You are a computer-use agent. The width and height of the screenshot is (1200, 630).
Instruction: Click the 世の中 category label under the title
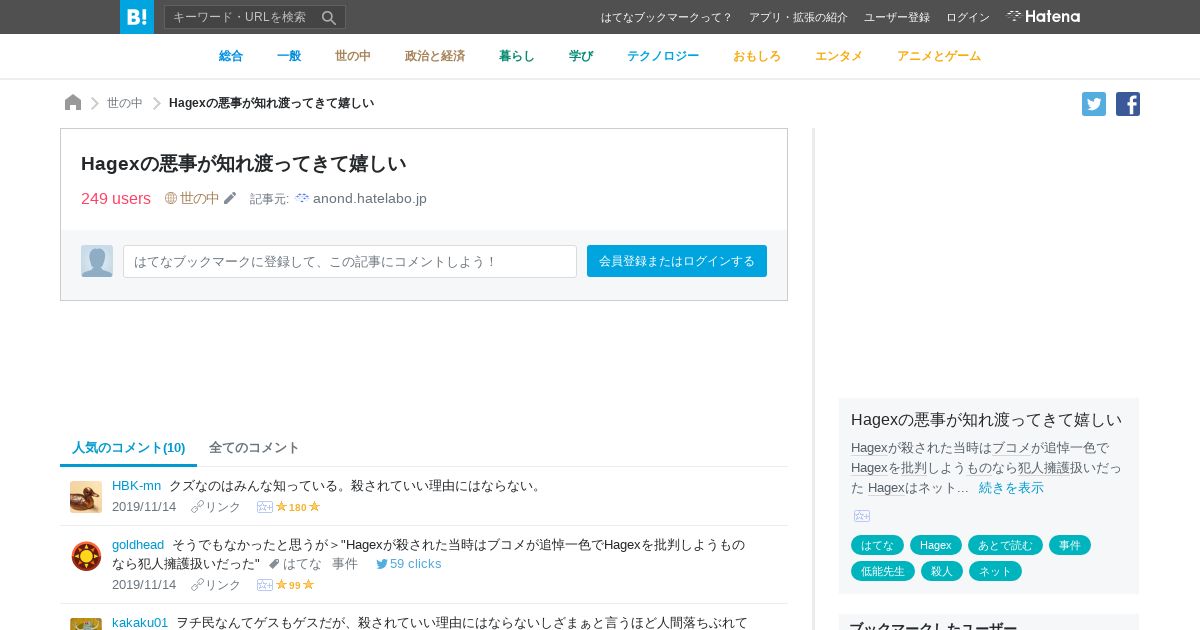pyautogui.click(x=200, y=198)
